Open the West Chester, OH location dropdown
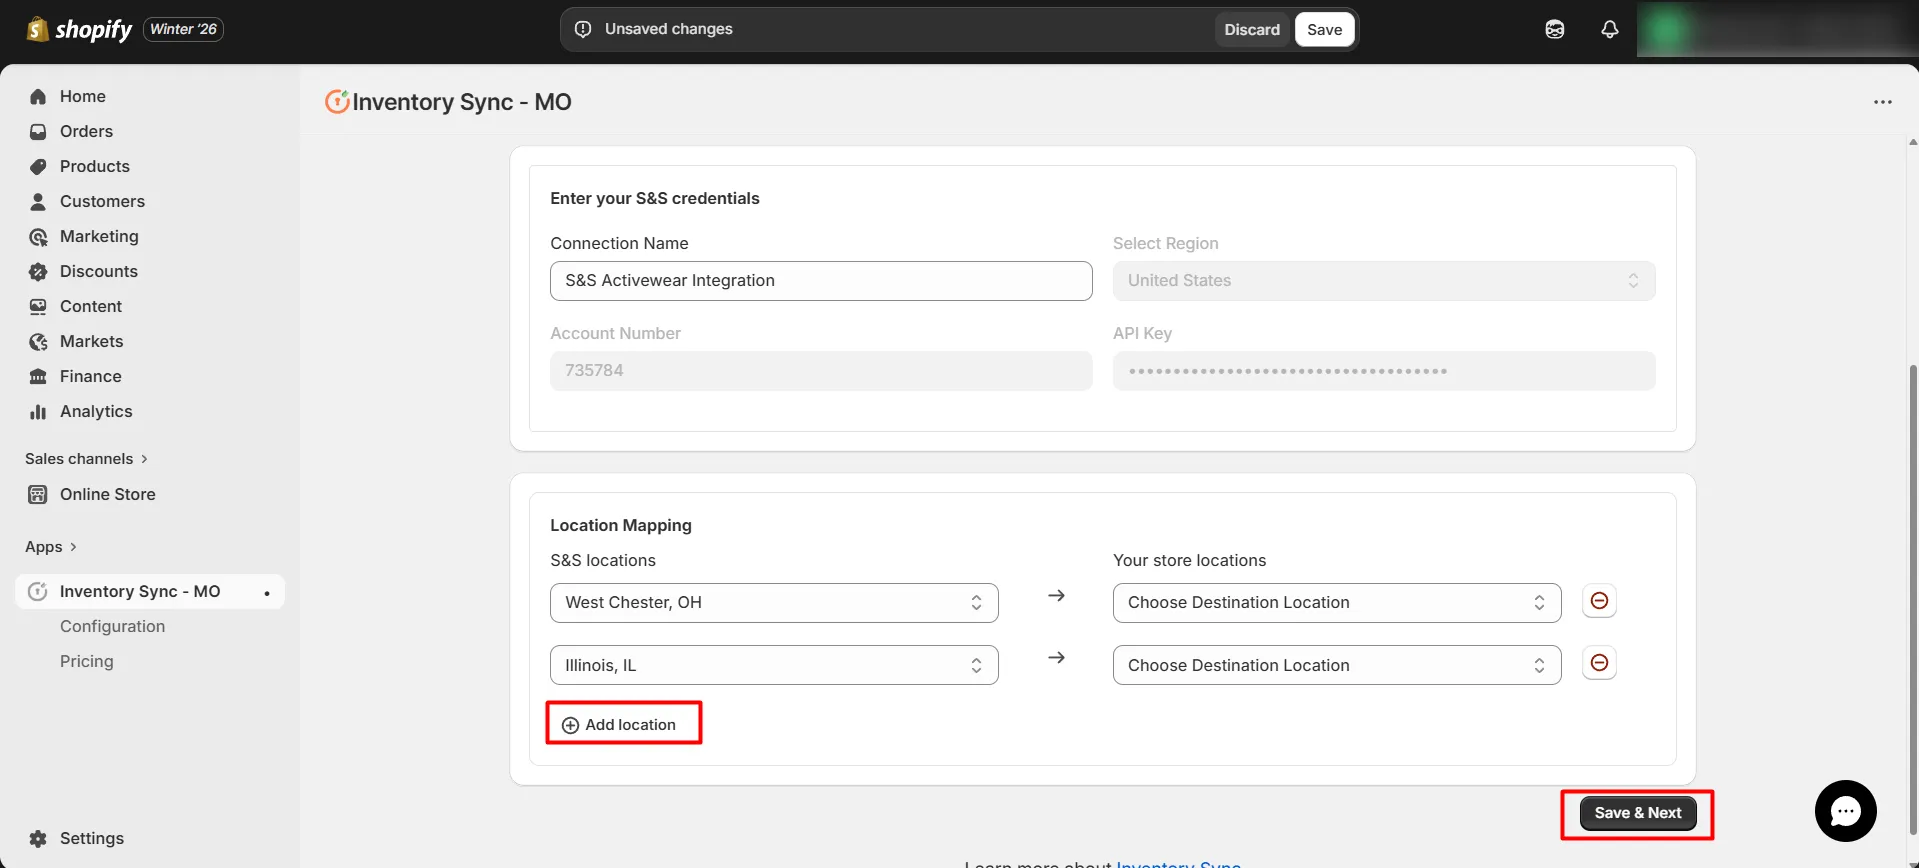The image size is (1919, 868). pyautogui.click(x=774, y=603)
